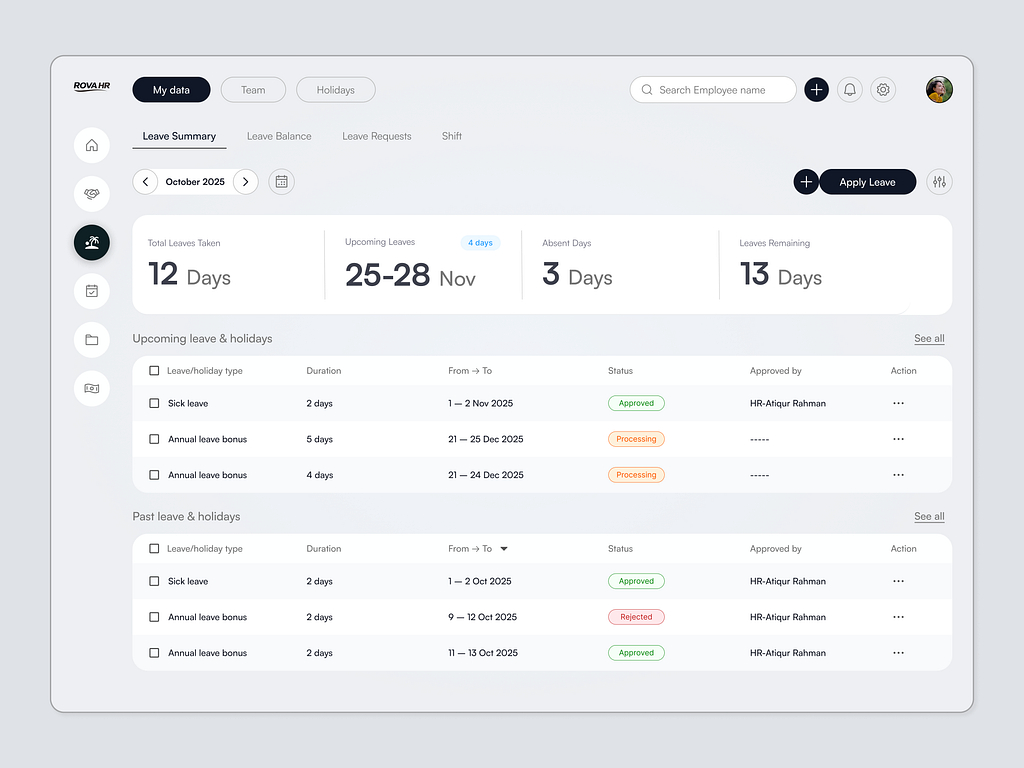Open the payroll money sidebar icon
The width and height of the screenshot is (1024, 768).
(x=91, y=389)
